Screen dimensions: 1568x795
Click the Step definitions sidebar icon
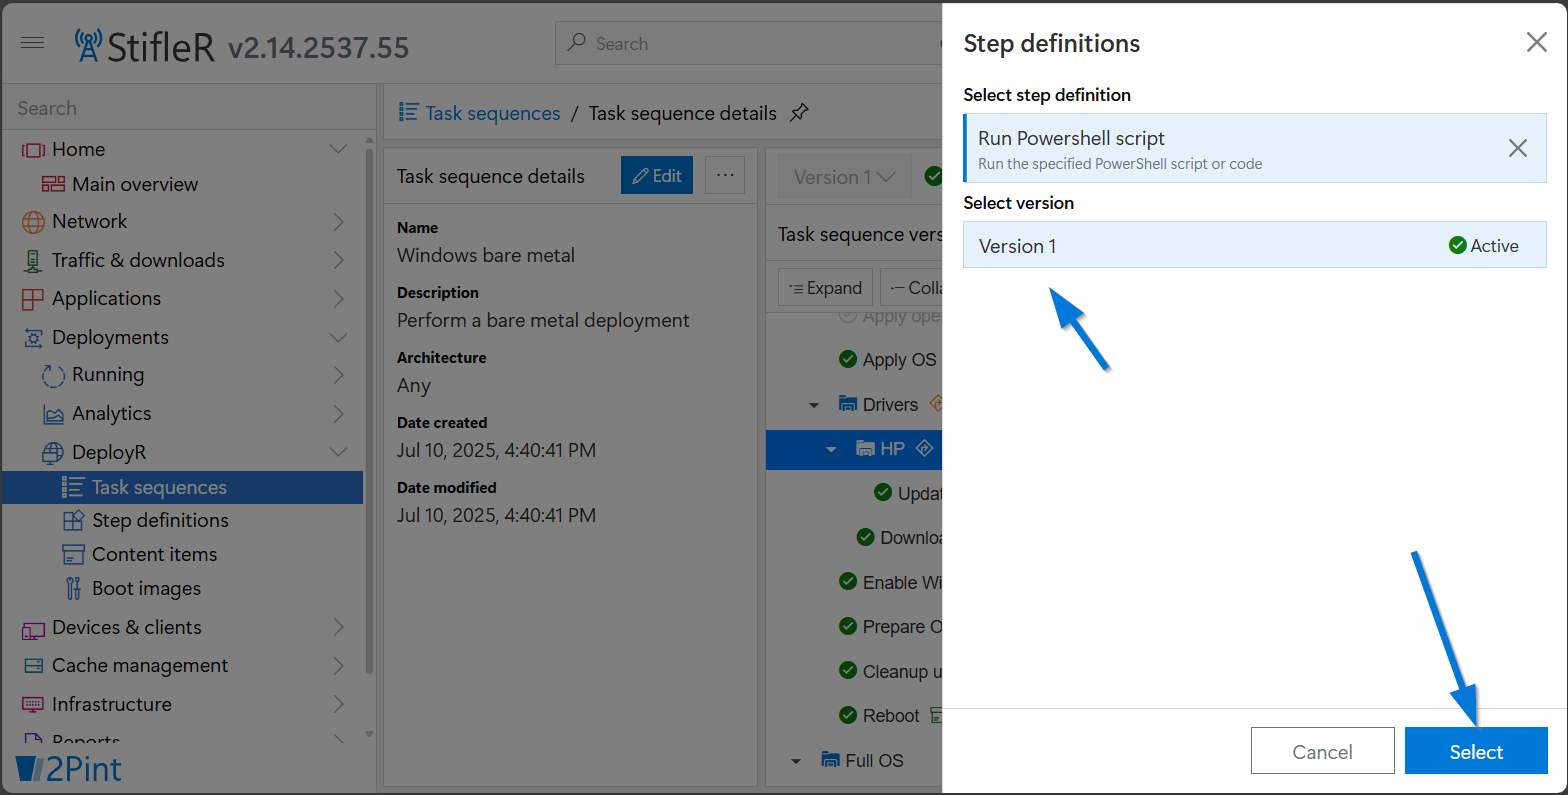(73, 520)
